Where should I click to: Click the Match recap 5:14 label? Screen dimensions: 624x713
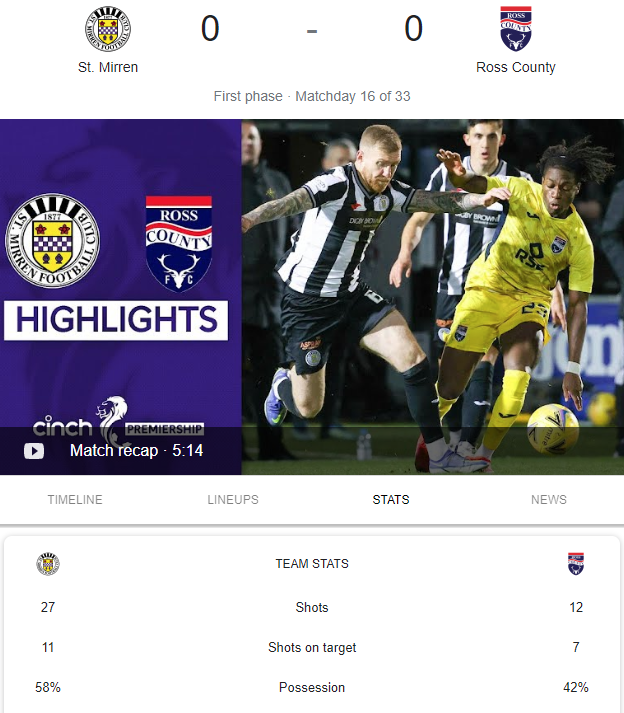click(x=136, y=451)
